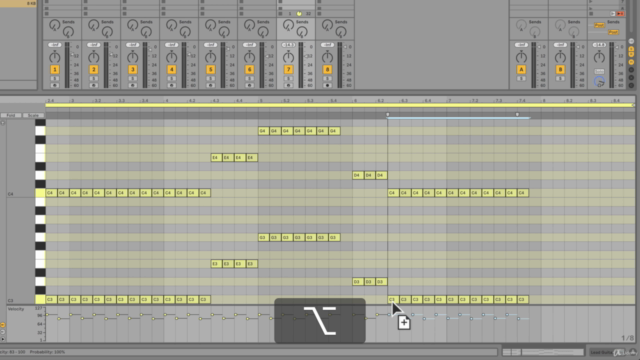Click track 3 pan knob
The image size is (640, 360).
[x=133, y=57]
